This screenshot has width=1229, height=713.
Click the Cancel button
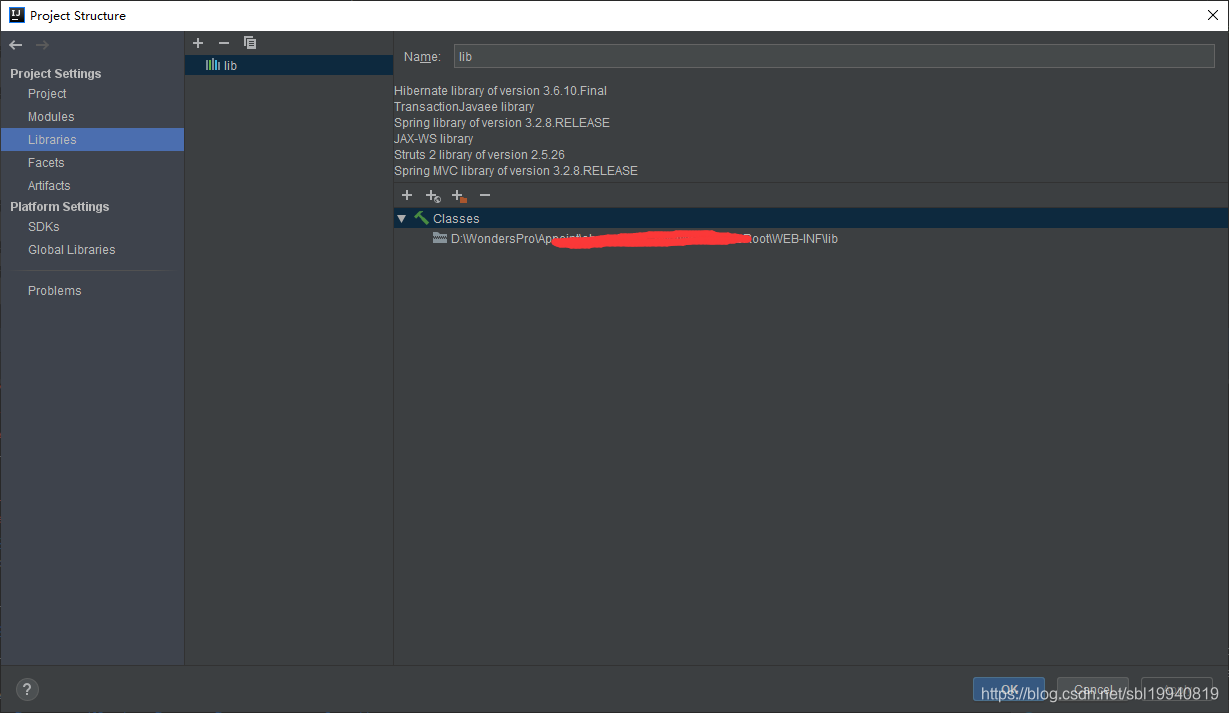pos(1093,690)
